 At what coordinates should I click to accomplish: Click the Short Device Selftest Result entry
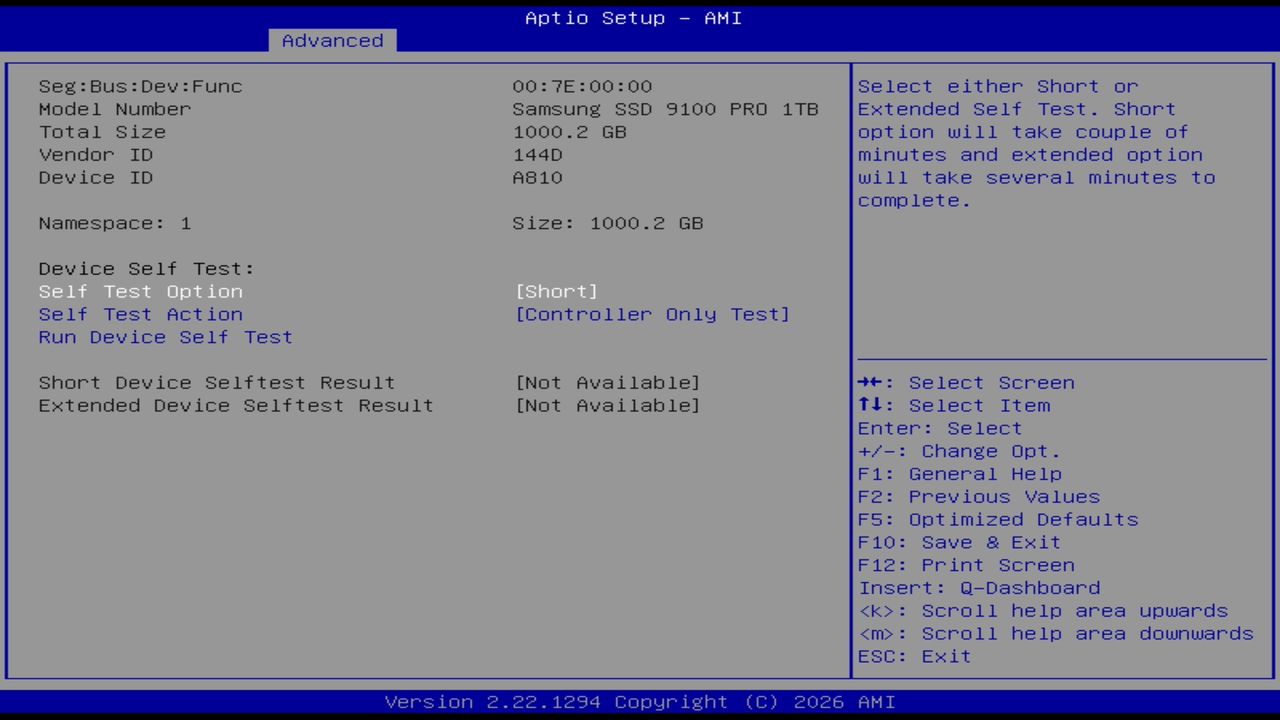click(x=216, y=382)
